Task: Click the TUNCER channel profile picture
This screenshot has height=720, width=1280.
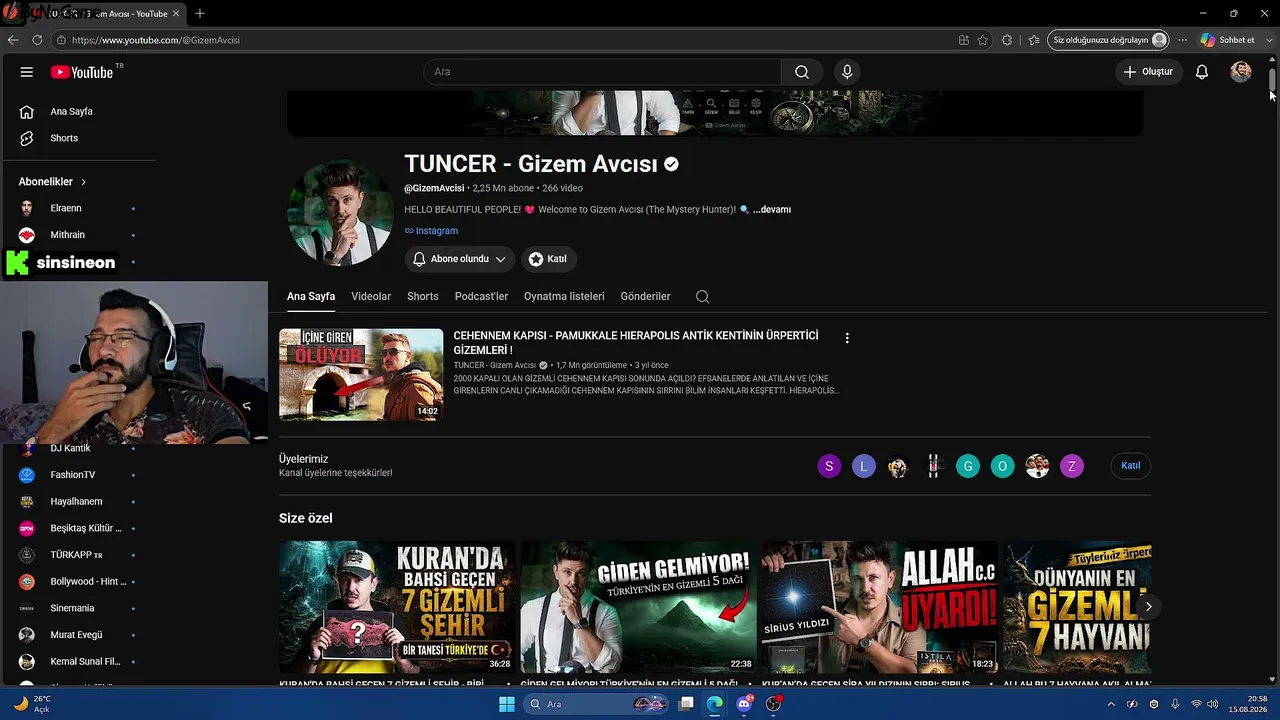Action: click(x=340, y=212)
